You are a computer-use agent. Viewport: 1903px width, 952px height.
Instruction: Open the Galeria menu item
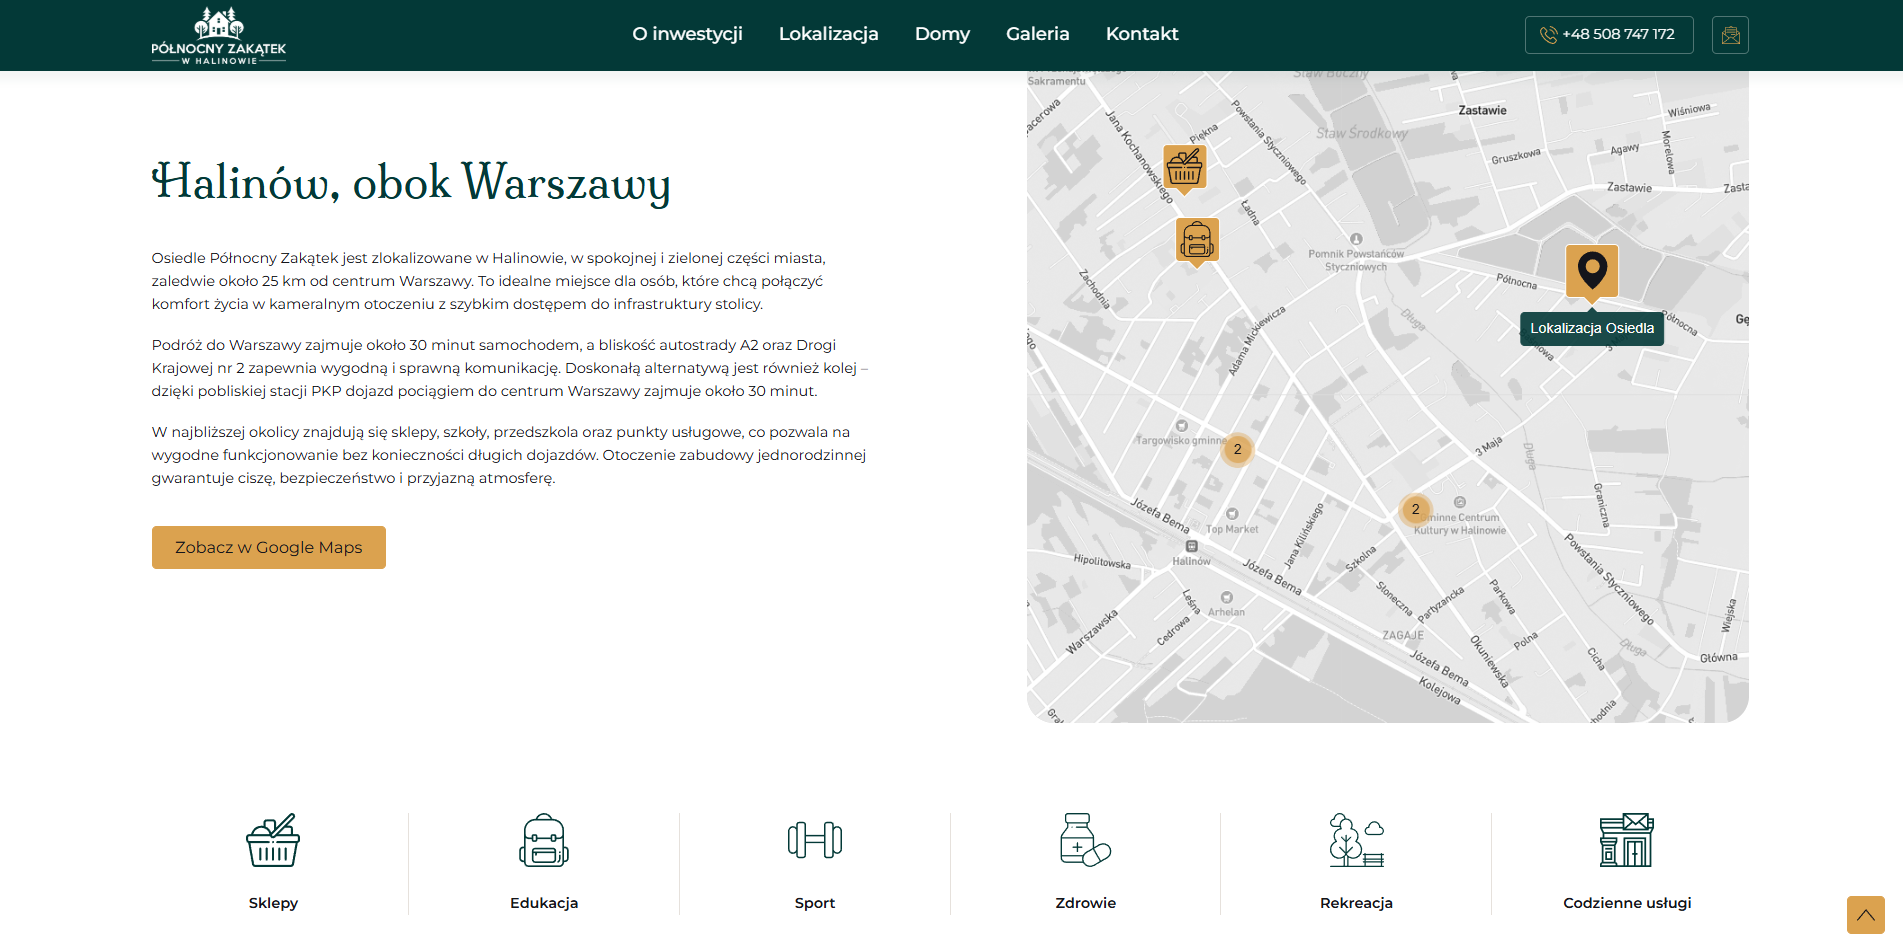pyautogui.click(x=1037, y=34)
